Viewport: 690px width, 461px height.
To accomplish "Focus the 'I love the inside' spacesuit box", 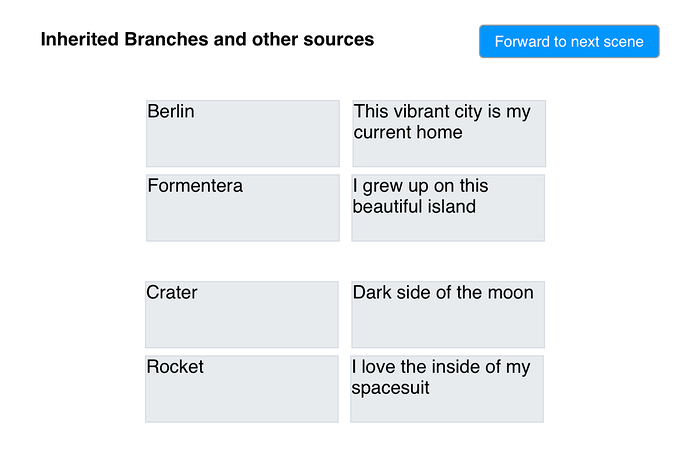I will click(x=447, y=389).
